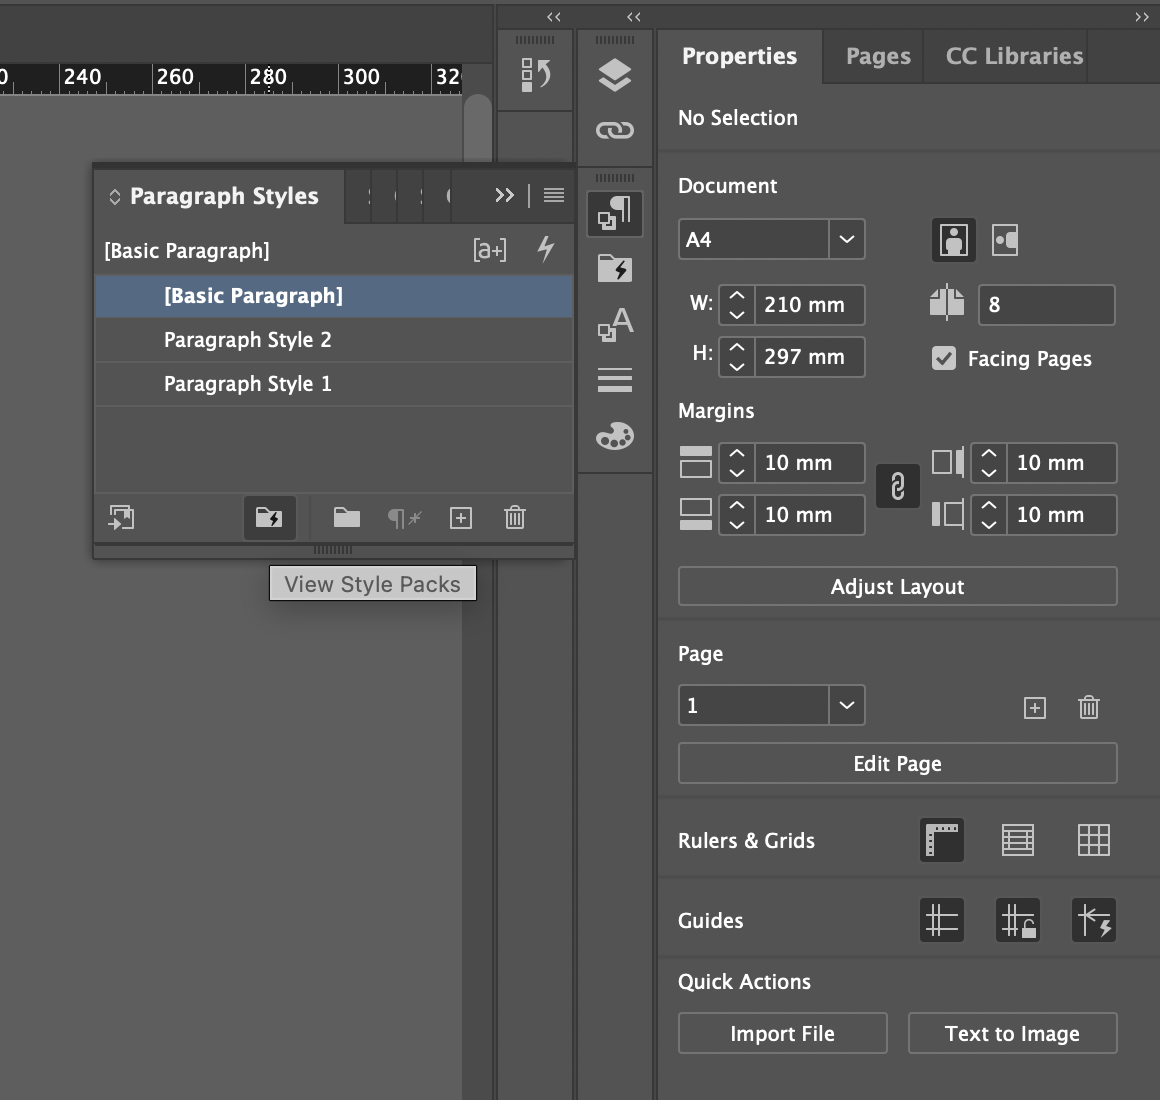Open the Layers panel icon
1160x1100 pixels.
pyautogui.click(x=615, y=75)
